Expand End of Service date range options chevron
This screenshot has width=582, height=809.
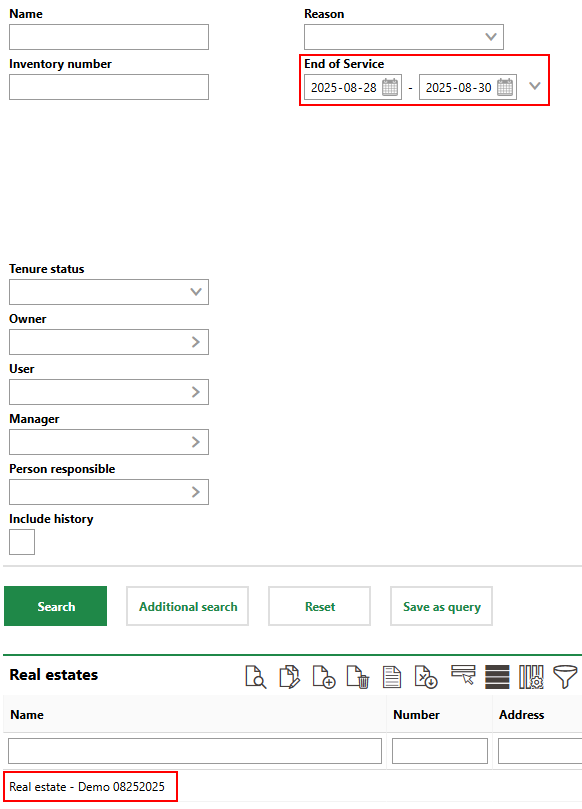[x=535, y=86]
